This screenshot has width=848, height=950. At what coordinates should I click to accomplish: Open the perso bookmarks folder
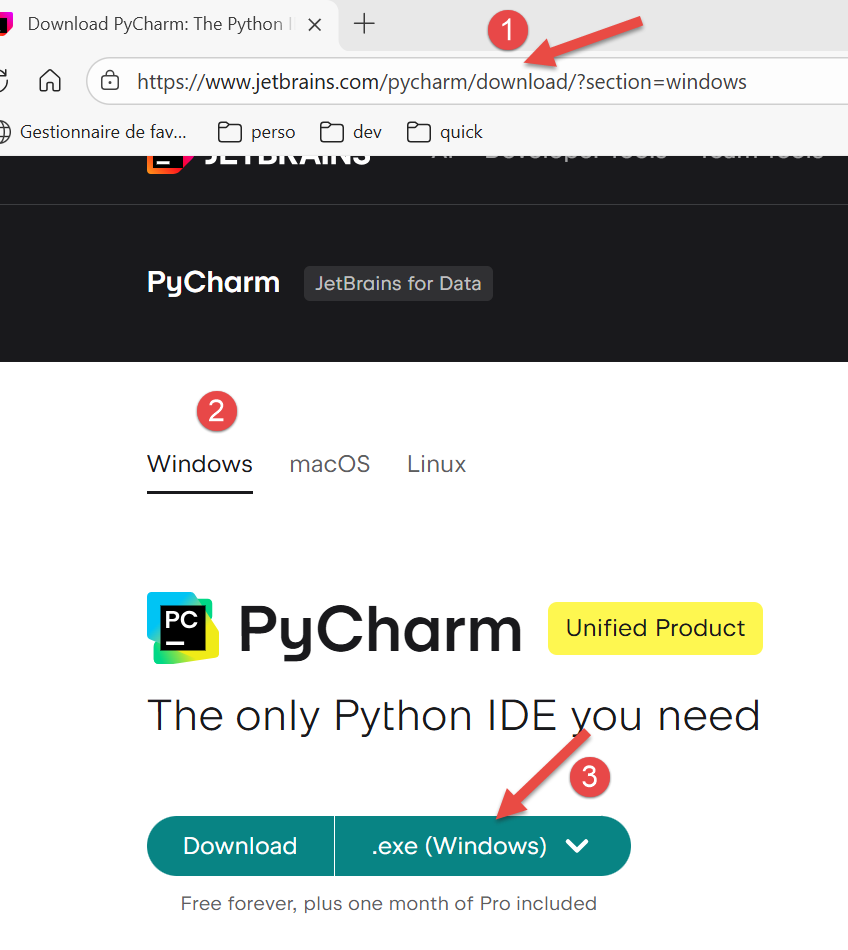(x=257, y=132)
